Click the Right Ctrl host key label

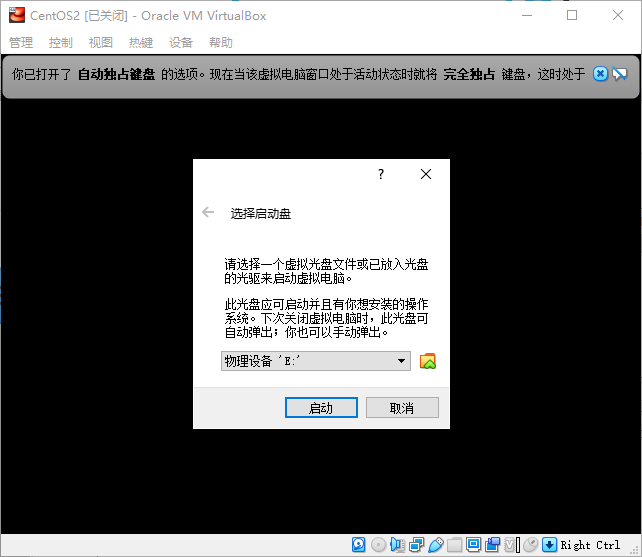tap(590, 545)
